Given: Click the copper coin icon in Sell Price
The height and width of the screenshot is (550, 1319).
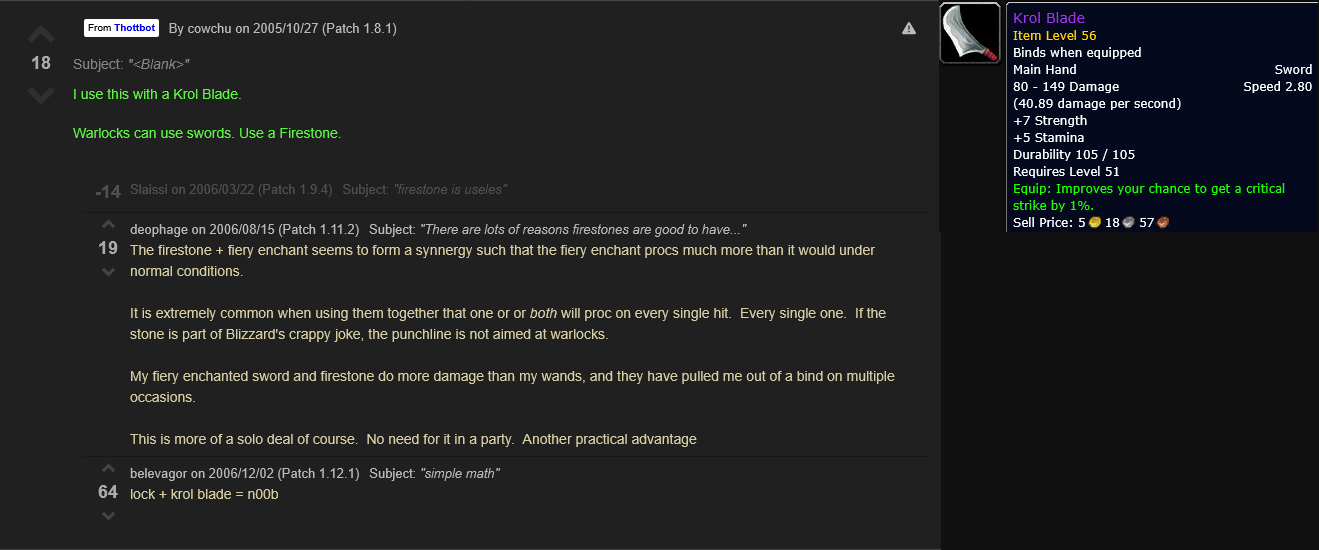Looking at the screenshot, I should pyautogui.click(x=1162, y=222).
